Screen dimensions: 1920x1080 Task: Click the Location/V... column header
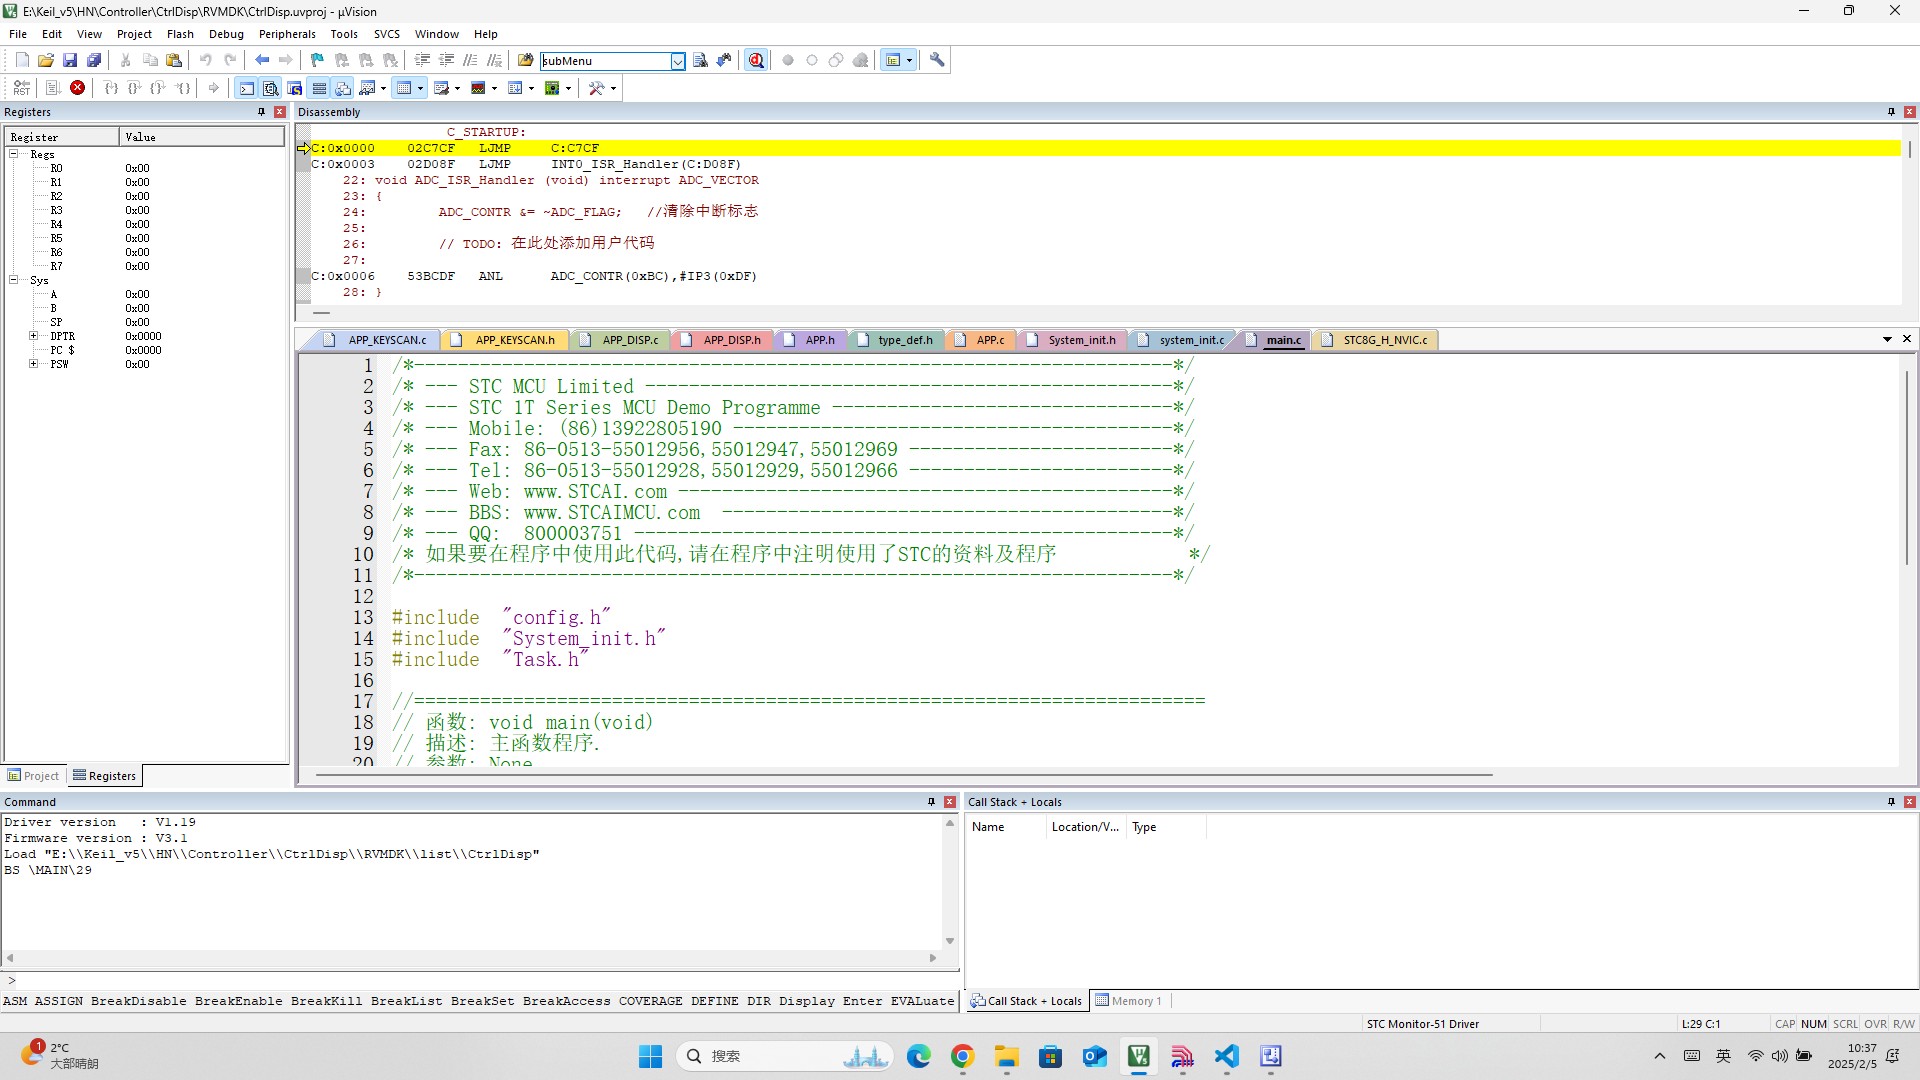(x=1085, y=827)
